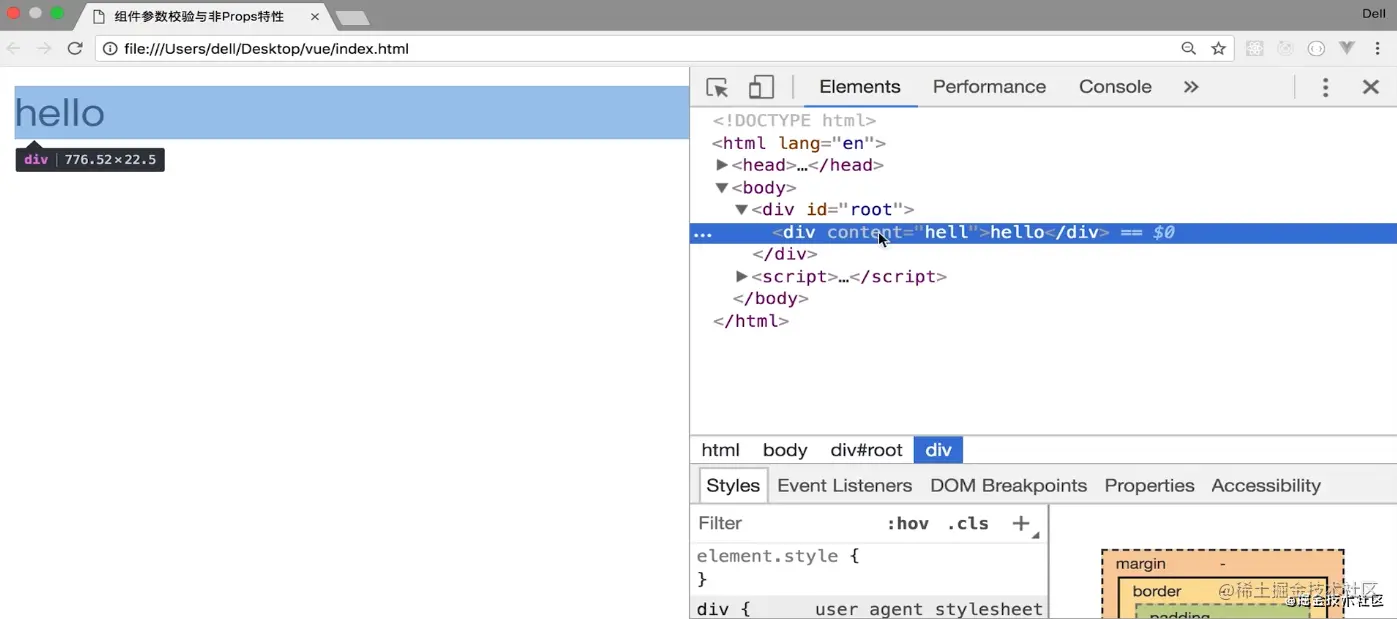Click the hello text on the page
This screenshot has width=1397, height=619.
pos(60,113)
